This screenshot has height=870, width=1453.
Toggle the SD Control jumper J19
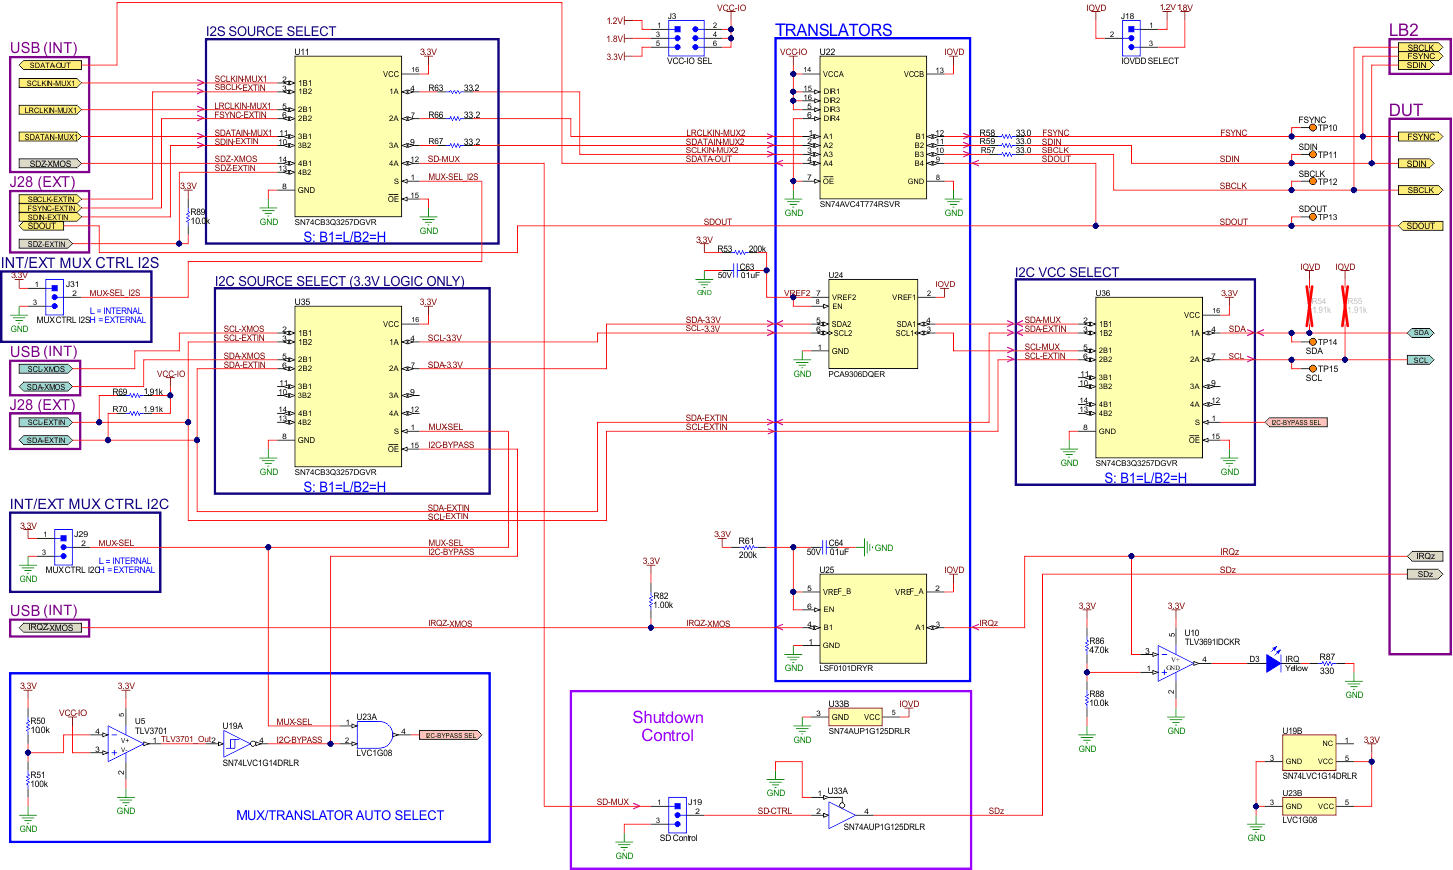676,815
